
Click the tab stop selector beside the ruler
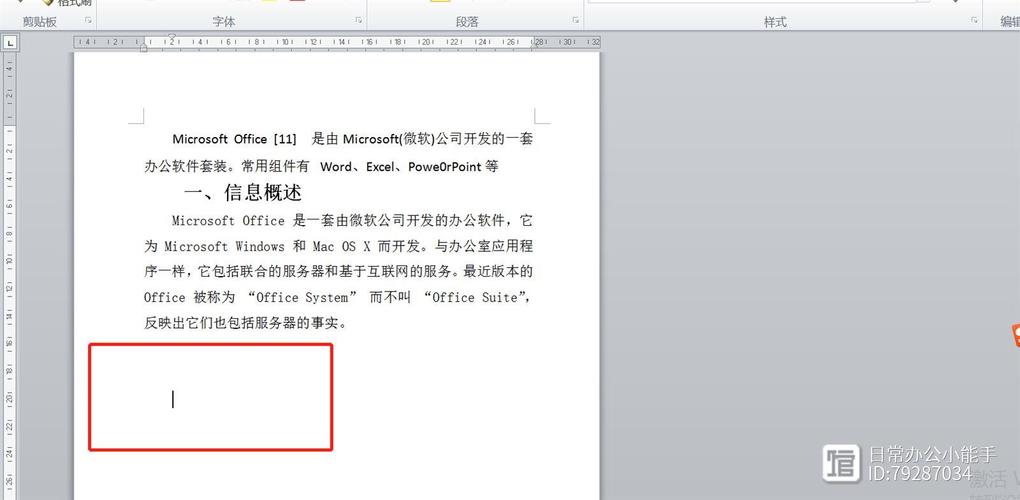10,43
